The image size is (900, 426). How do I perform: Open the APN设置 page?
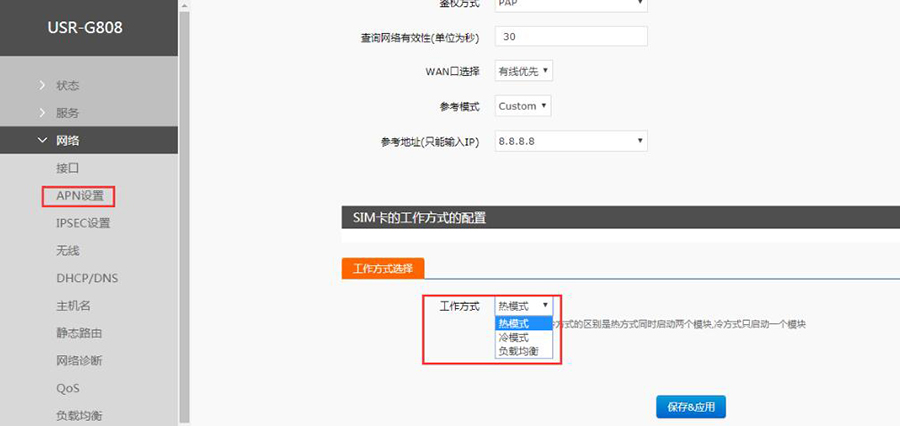[80, 196]
